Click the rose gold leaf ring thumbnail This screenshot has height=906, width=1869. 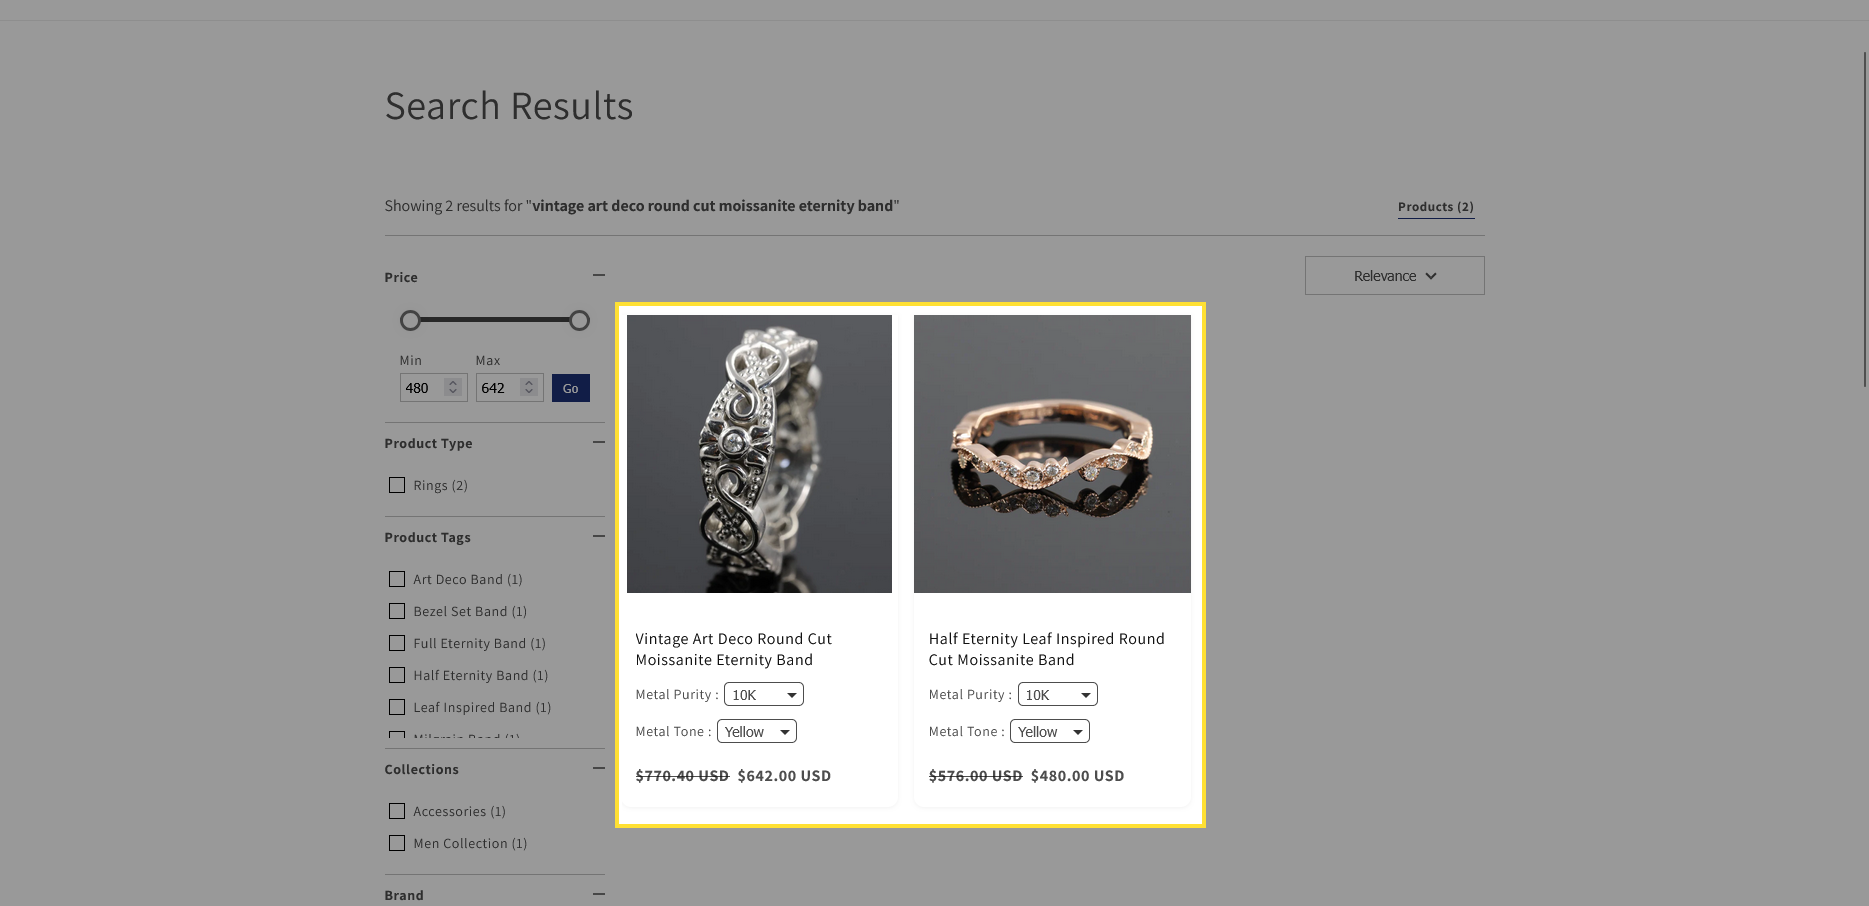click(x=1052, y=454)
